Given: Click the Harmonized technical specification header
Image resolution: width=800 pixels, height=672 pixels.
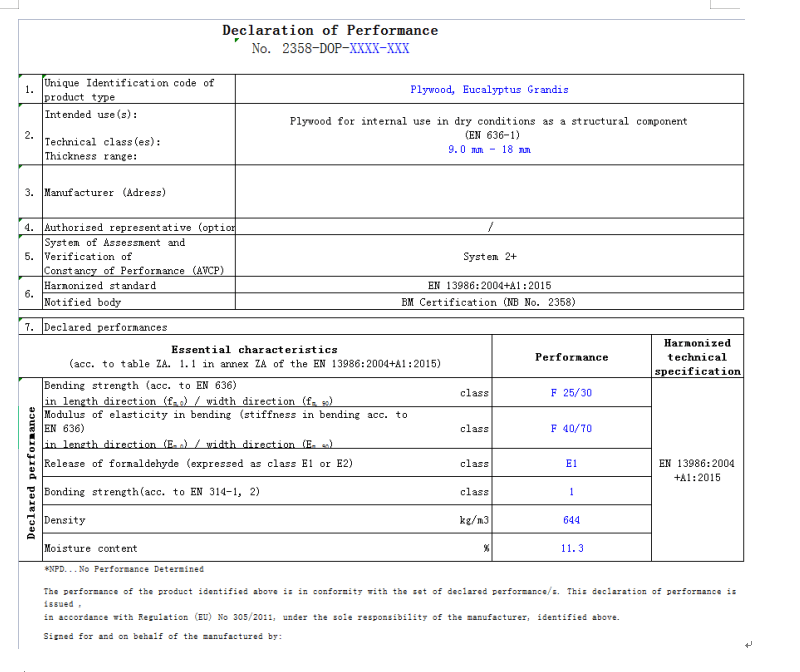Looking at the screenshot, I should pos(698,357).
